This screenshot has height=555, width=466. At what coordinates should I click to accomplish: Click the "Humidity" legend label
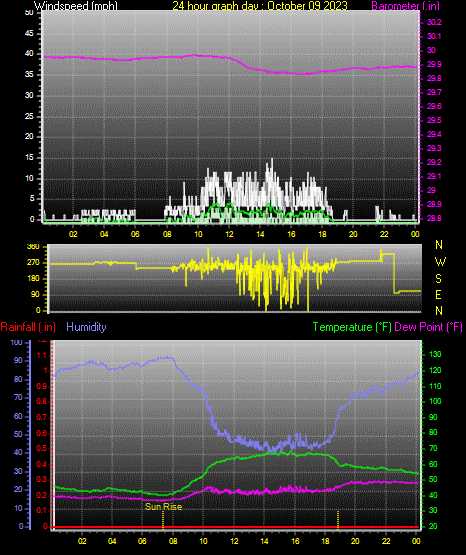[86, 327]
